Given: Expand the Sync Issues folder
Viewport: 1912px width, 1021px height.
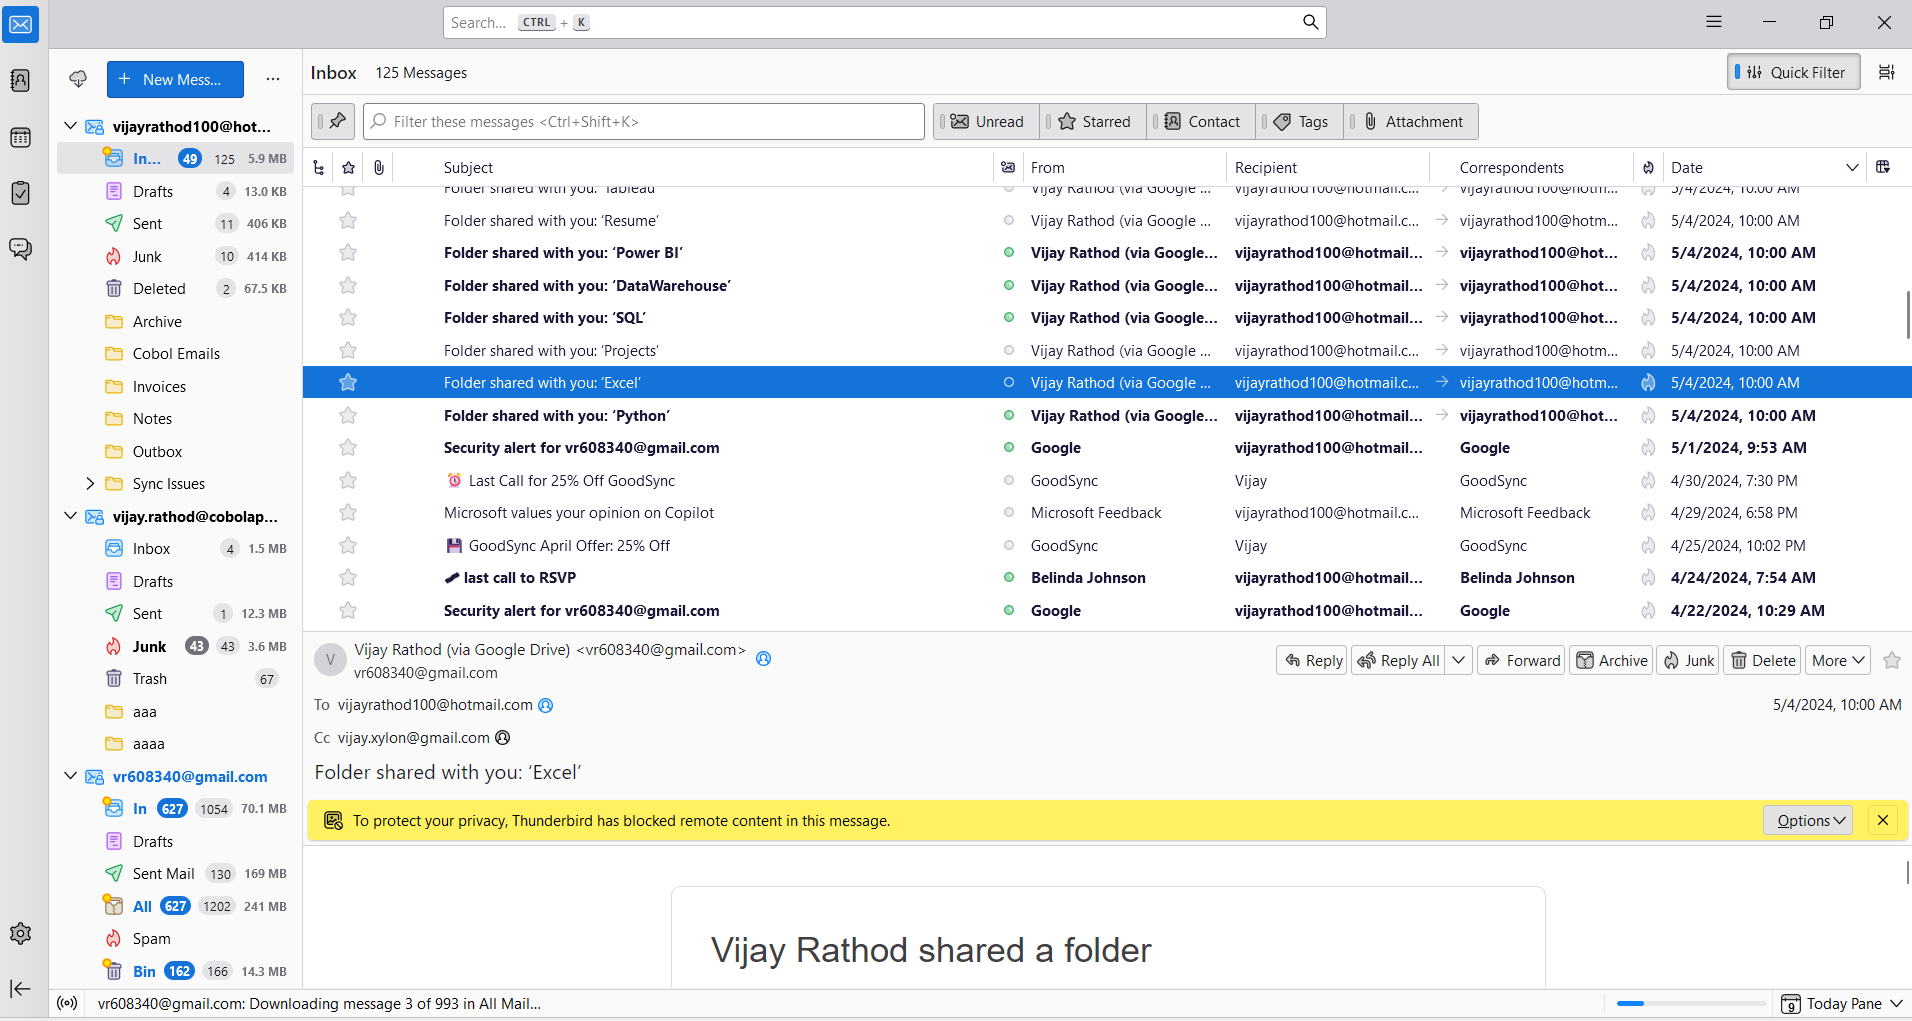Looking at the screenshot, I should [x=90, y=484].
